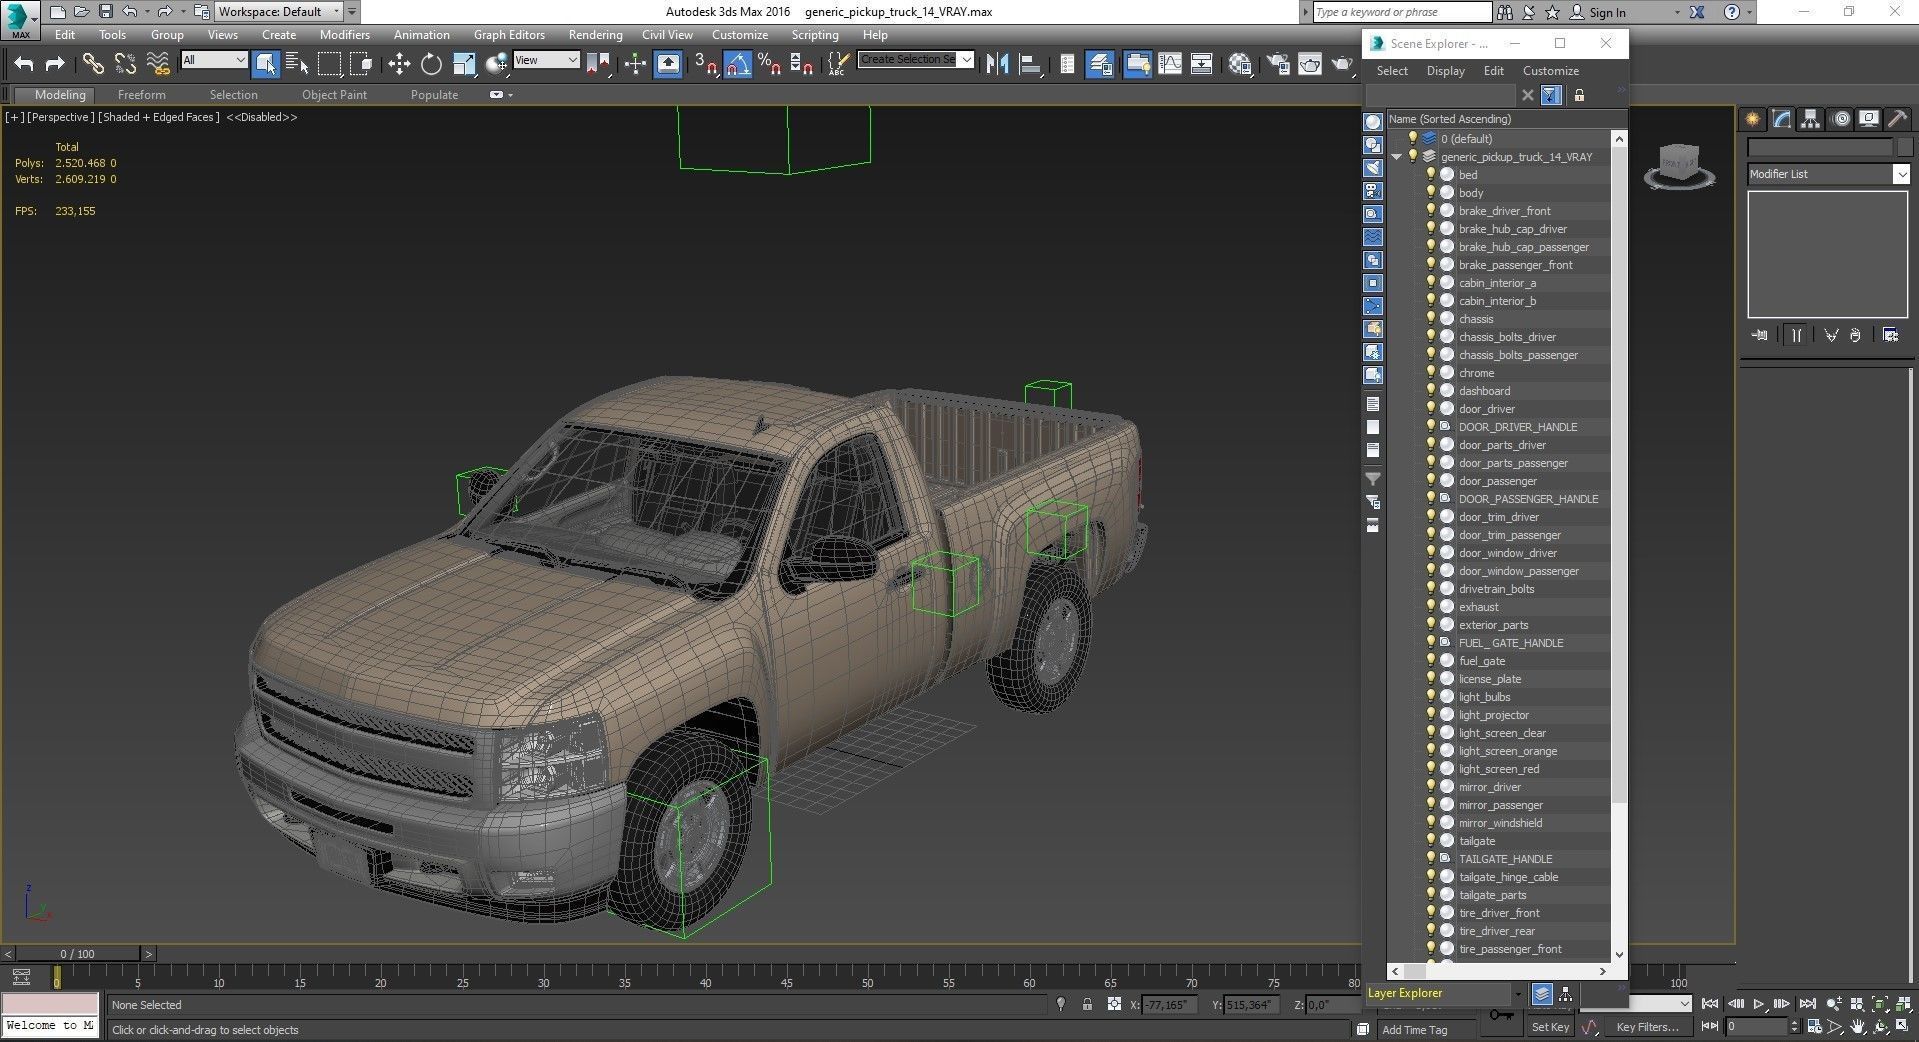1919x1042 pixels.
Task: Open the Utilities hammer panel tab
Action: point(1897,119)
